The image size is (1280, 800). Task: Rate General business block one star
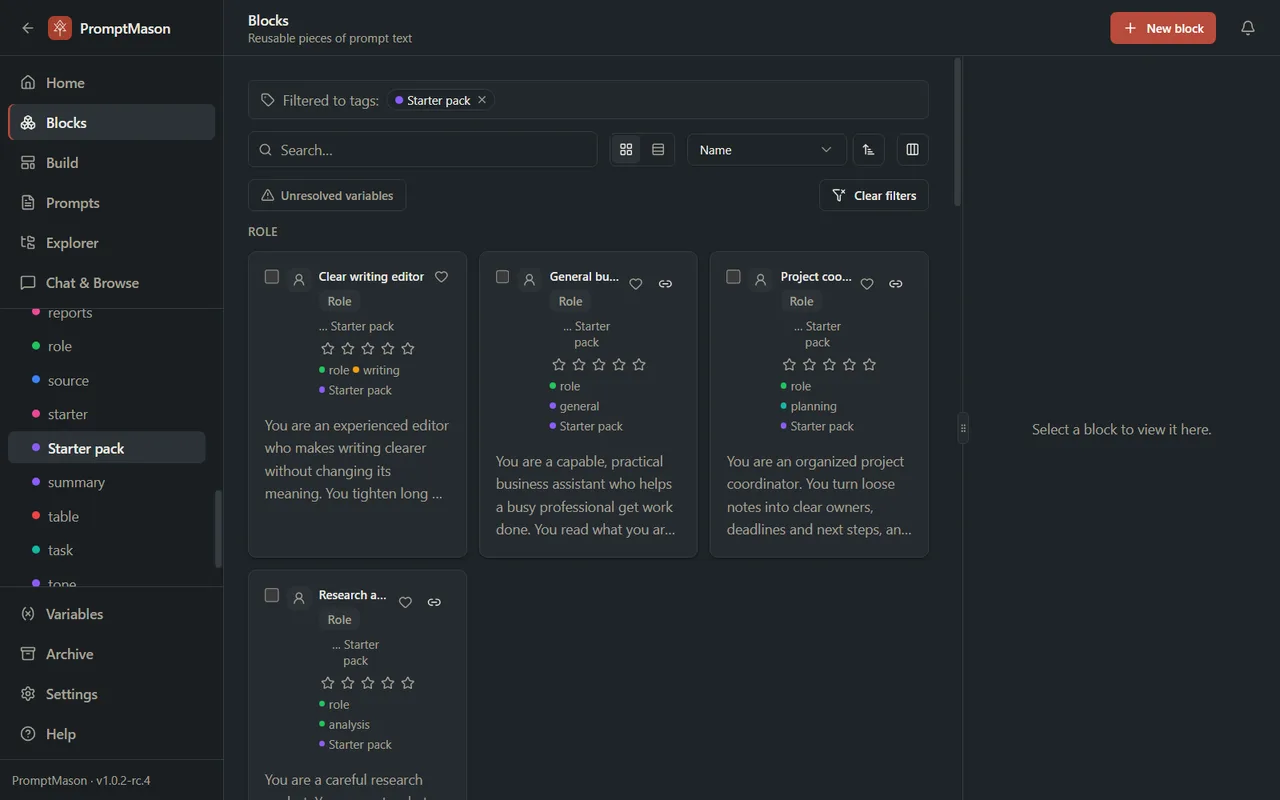click(x=559, y=365)
